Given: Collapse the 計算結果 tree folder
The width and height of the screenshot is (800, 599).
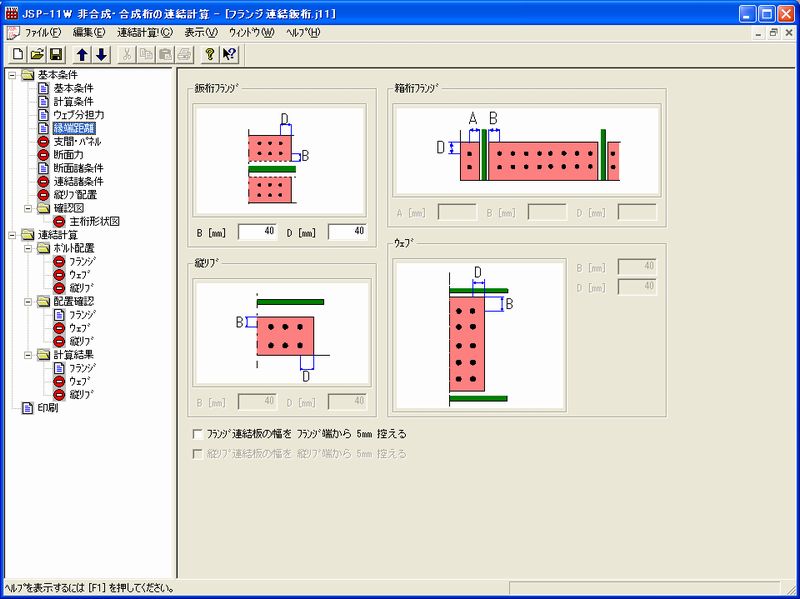Looking at the screenshot, I should click(28, 354).
